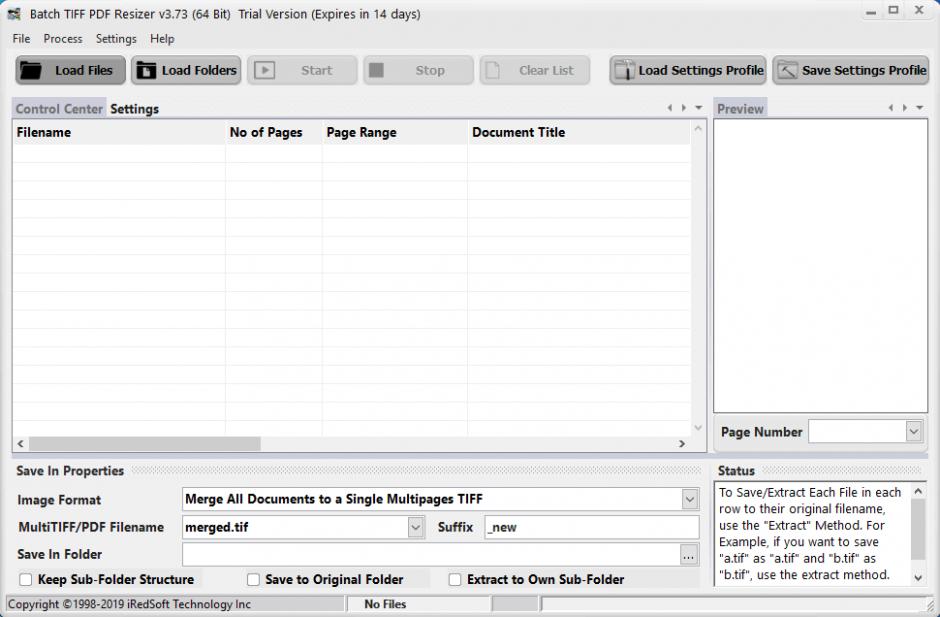Image resolution: width=940 pixels, height=617 pixels.
Task: Click the iRedSoft copyright status text
Action: [129, 604]
